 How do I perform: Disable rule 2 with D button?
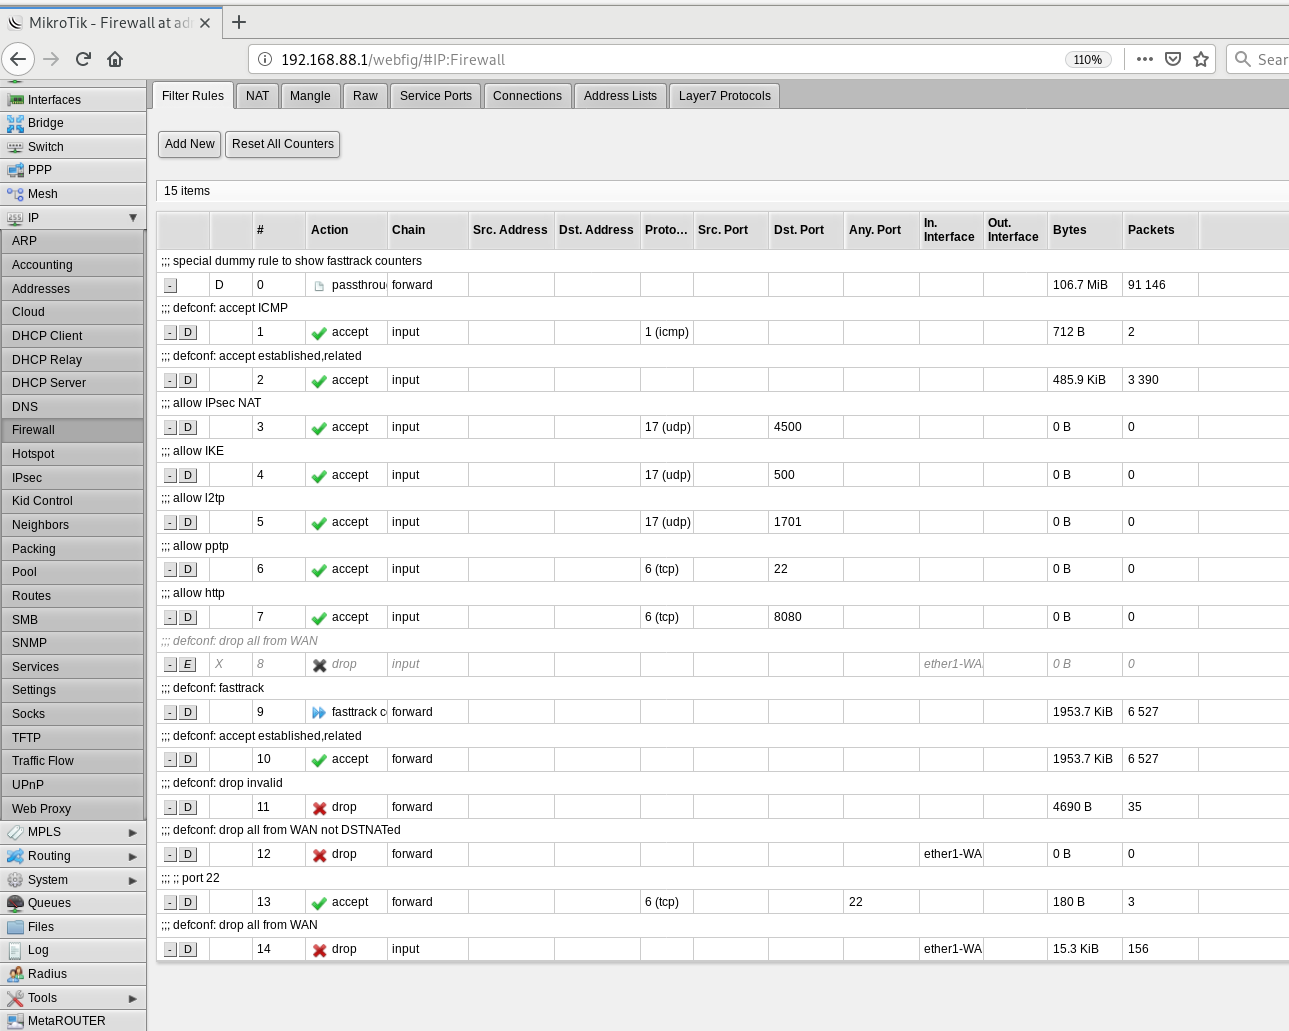[x=188, y=381]
